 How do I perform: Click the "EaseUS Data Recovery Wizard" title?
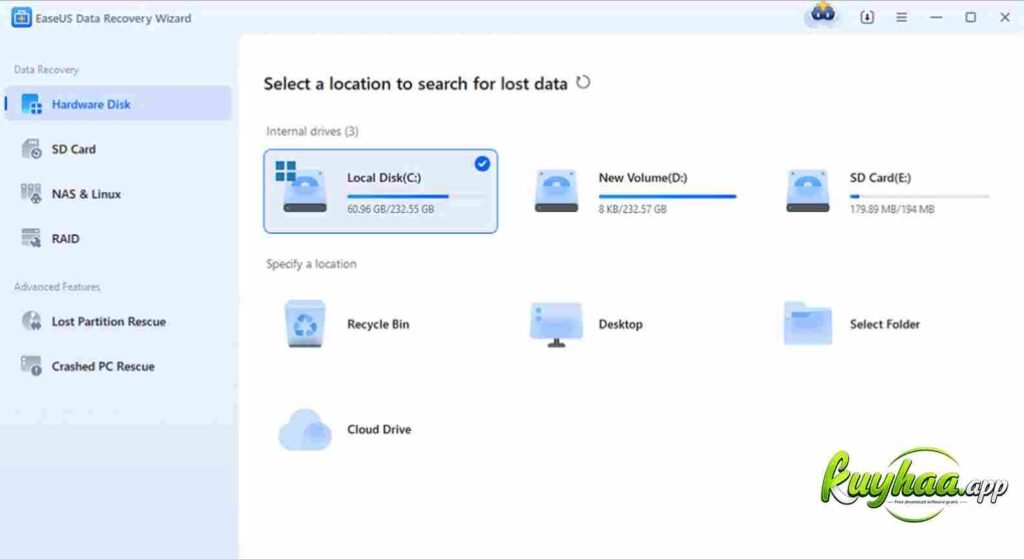click(113, 18)
